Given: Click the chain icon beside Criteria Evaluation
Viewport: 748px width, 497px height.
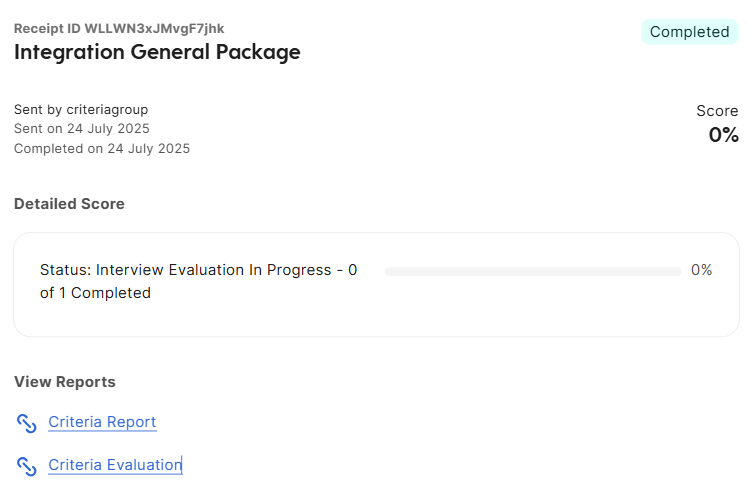Looking at the screenshot, I should coord(27,466).
